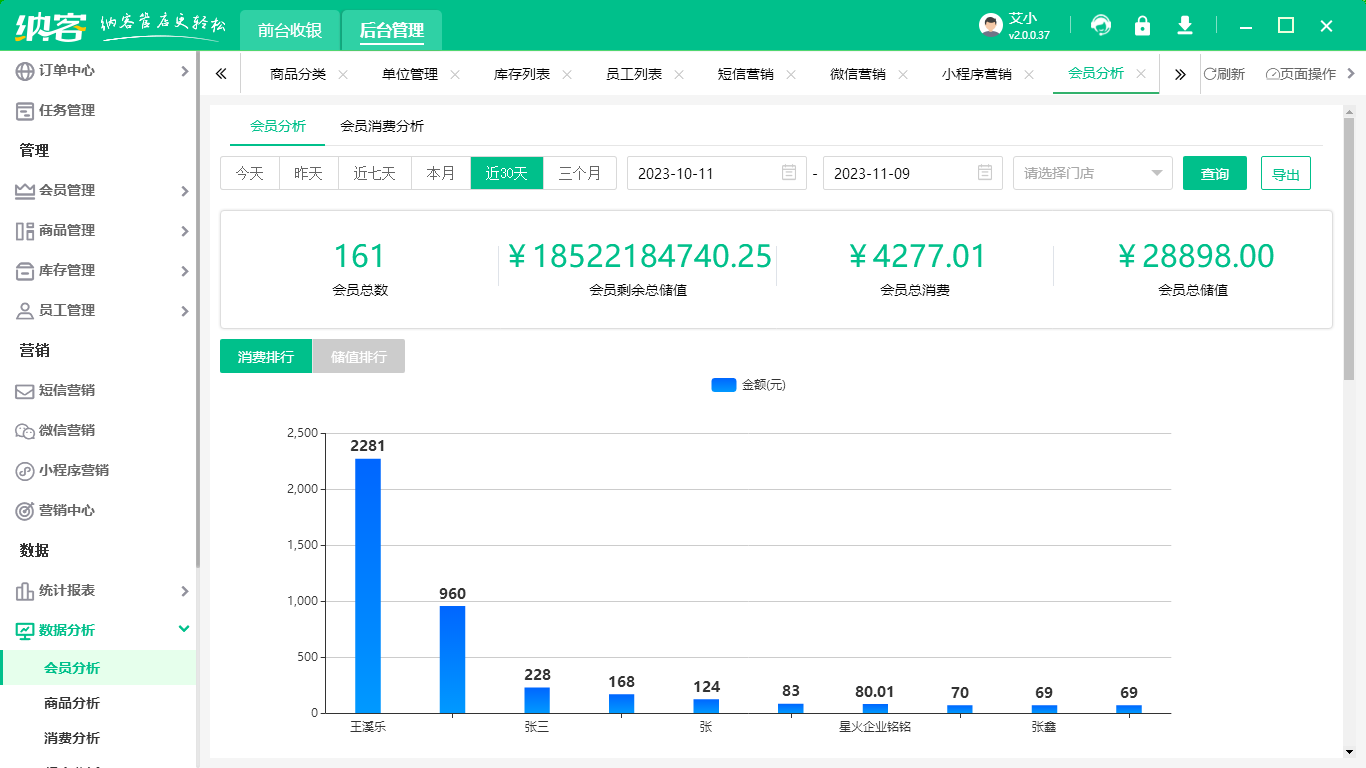The width and height of the screenshot is (1366, 768).
Task: Click the green 查询 button
Action: pyautogui.click(x=1214, y=173)
